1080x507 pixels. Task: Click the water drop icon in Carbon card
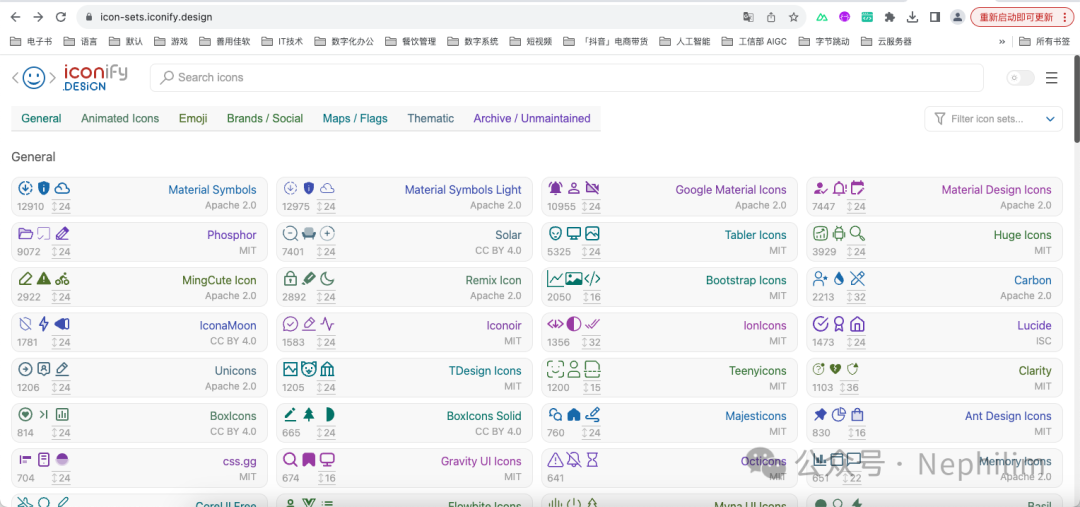[x=838, y=278]
